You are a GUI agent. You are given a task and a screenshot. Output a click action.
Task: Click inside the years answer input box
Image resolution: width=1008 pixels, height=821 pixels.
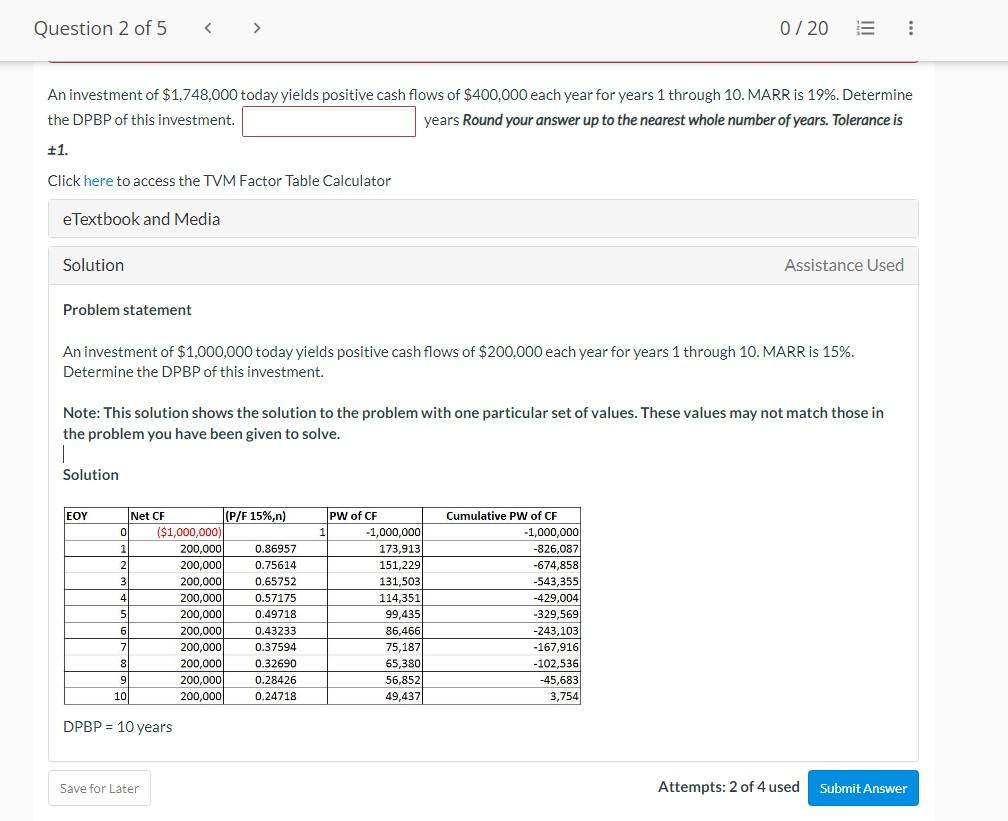click(329, 121)
